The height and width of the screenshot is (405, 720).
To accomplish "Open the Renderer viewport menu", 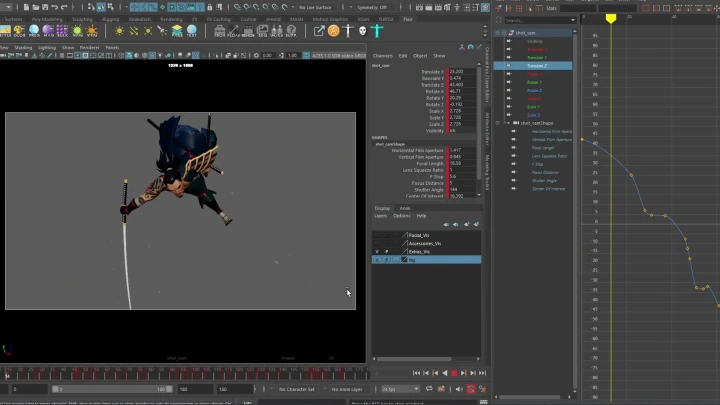I will coord(90,48).
